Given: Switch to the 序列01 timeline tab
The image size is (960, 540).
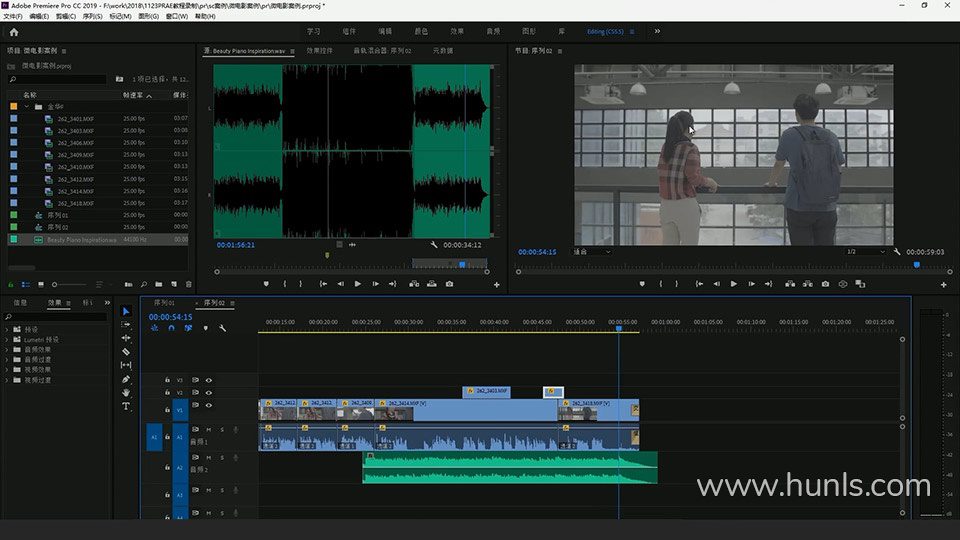Looking at the screenshot, I should pos(163,302).
